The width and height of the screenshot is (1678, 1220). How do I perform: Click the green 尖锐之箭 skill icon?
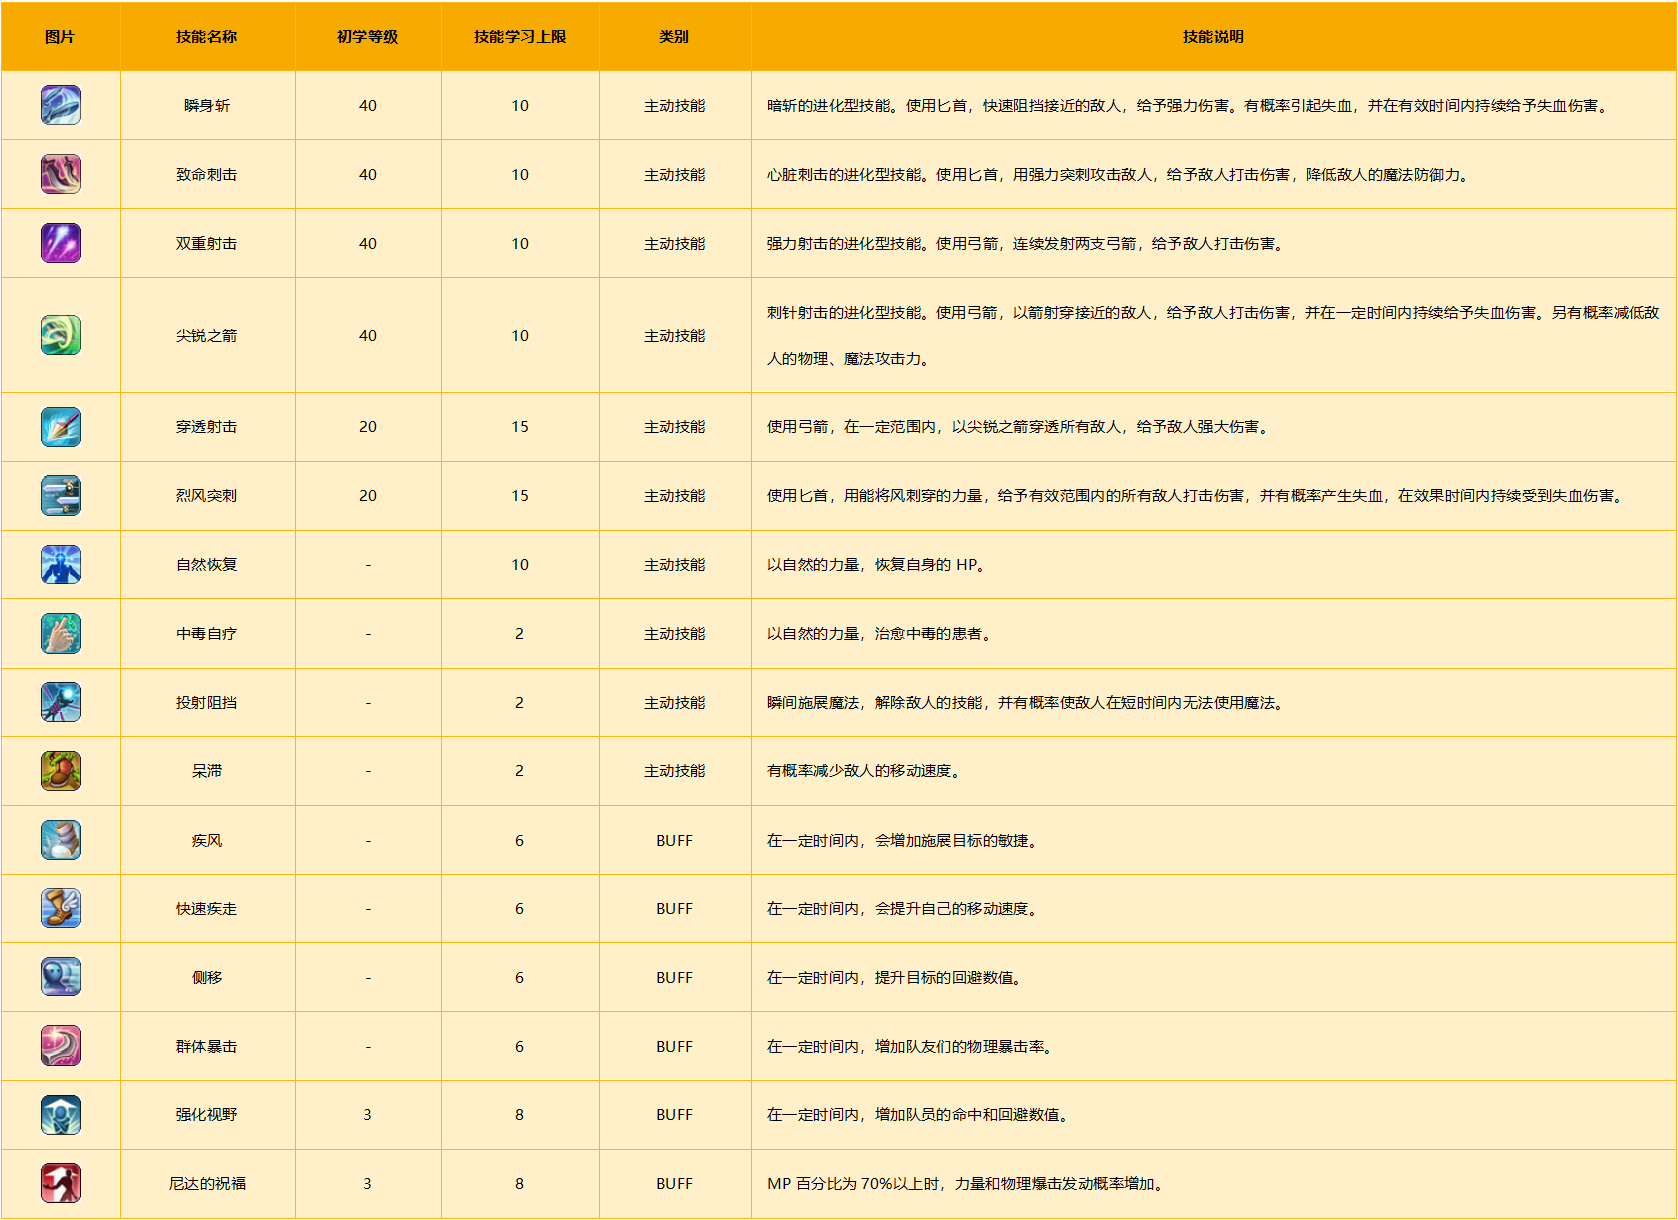point(61,335)
